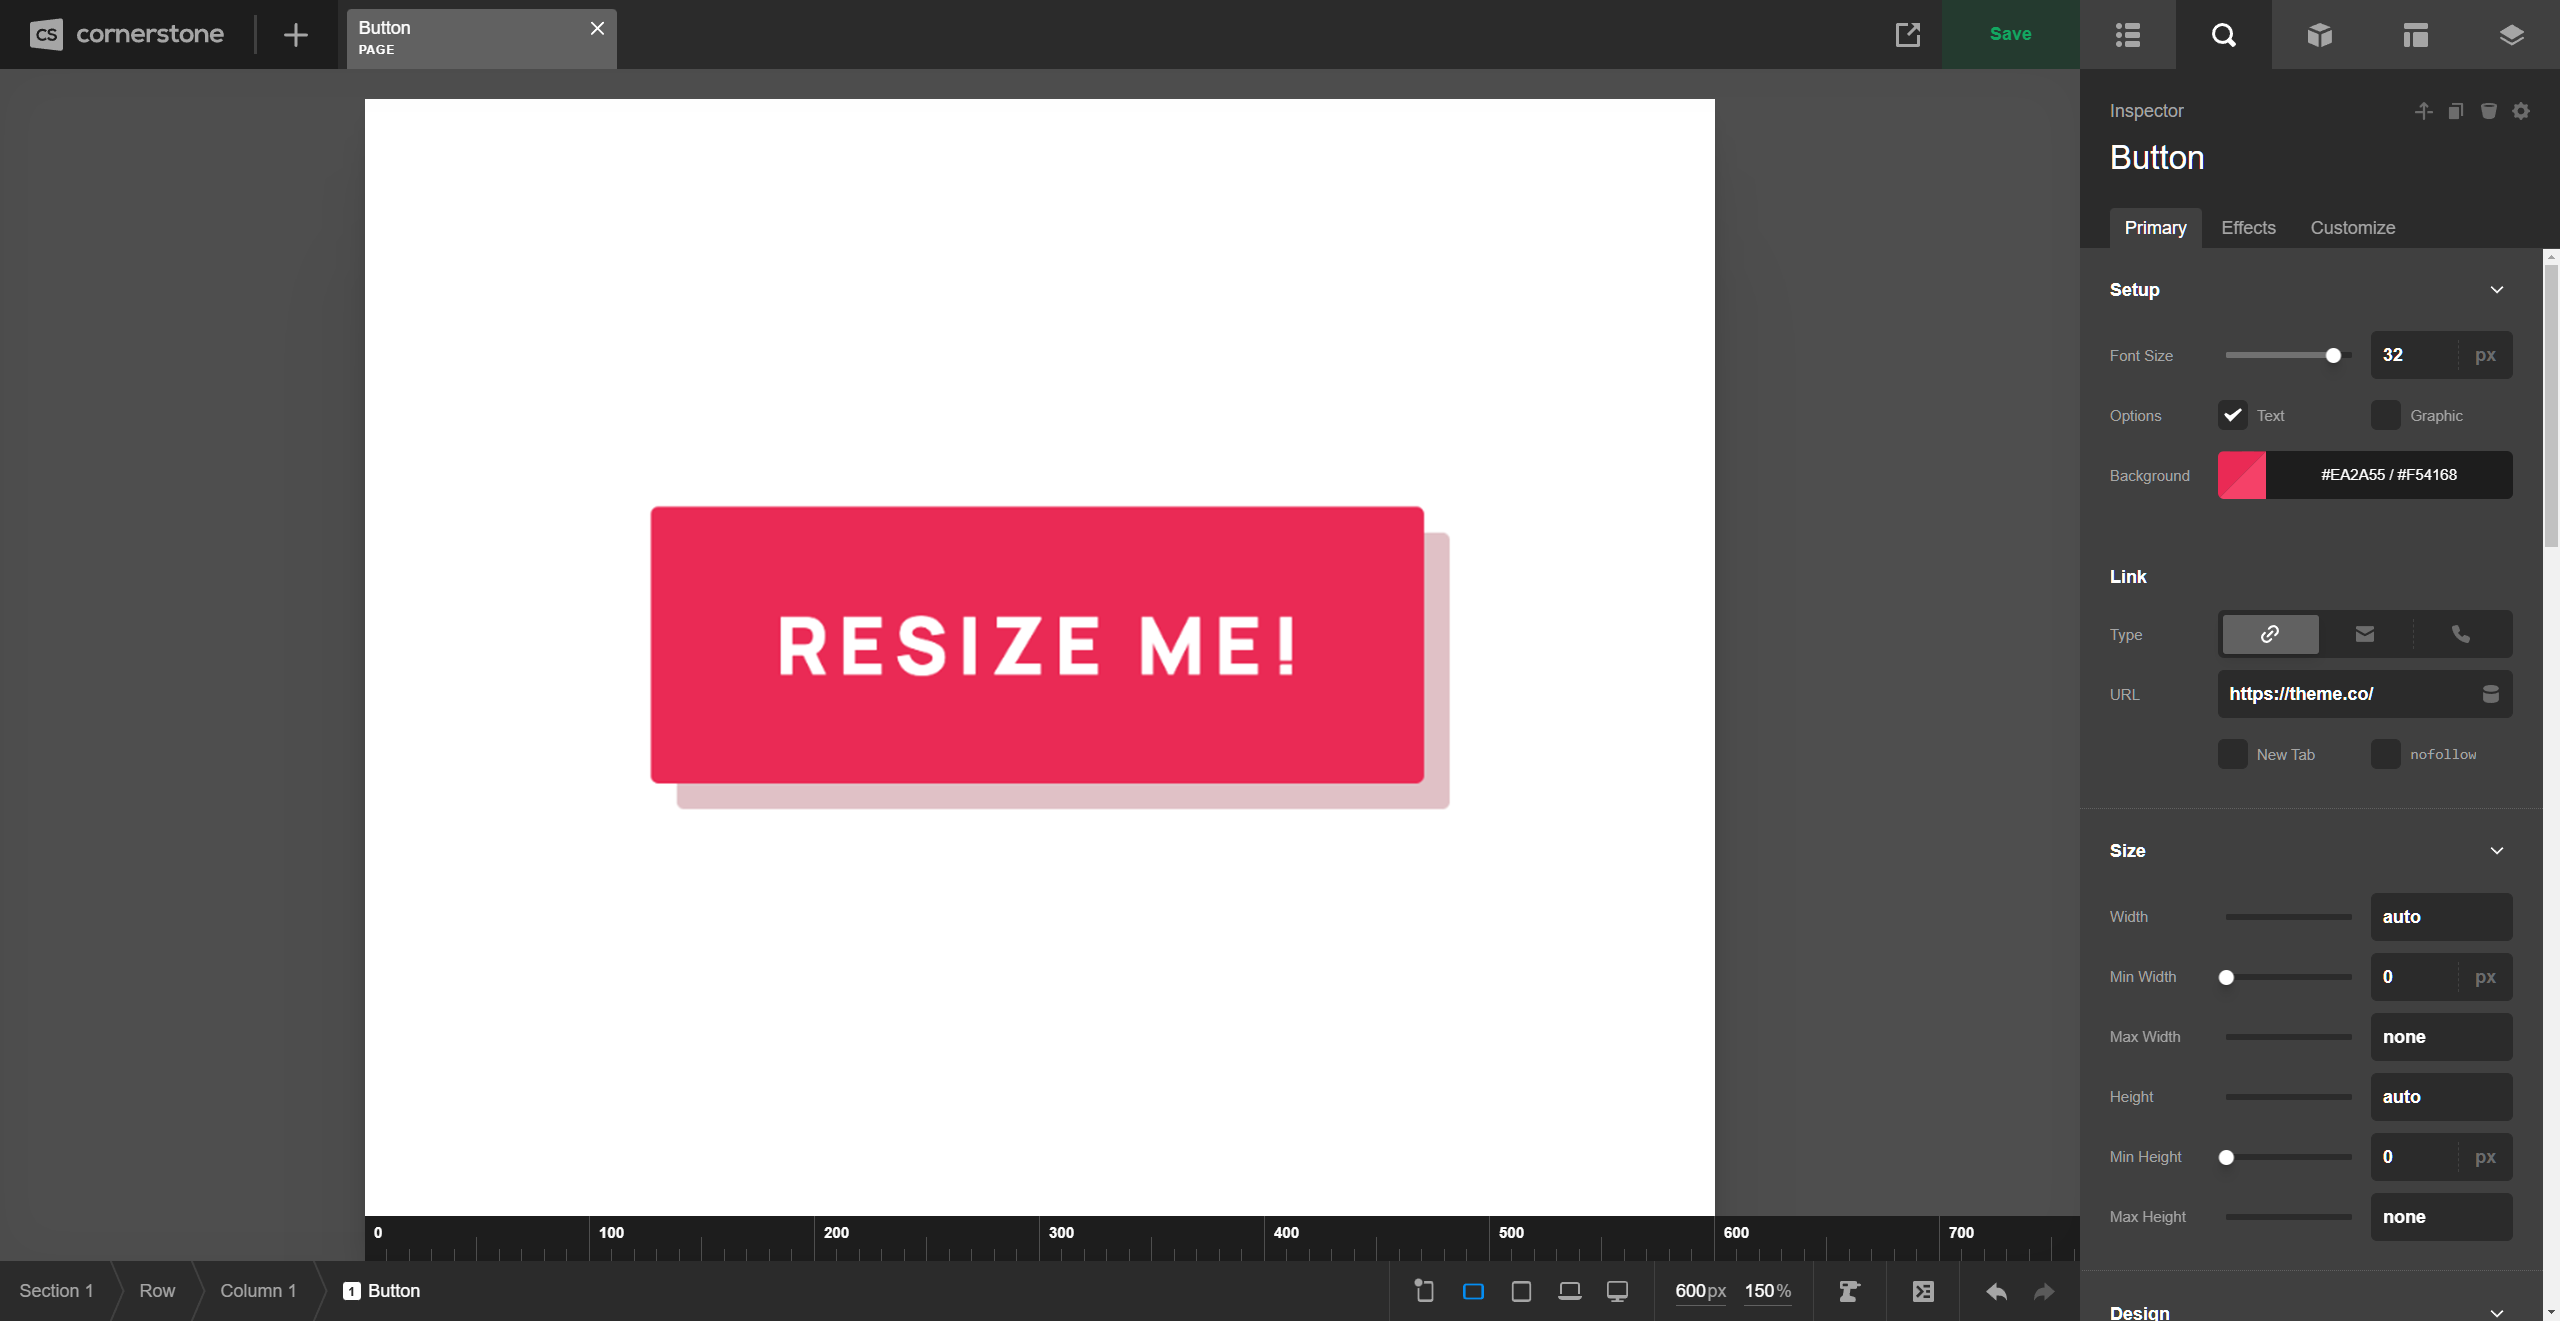The image size is (2560, 1321).
Task: Click the green Save button
Action: pyautogui.click(x=2009, y=33)
